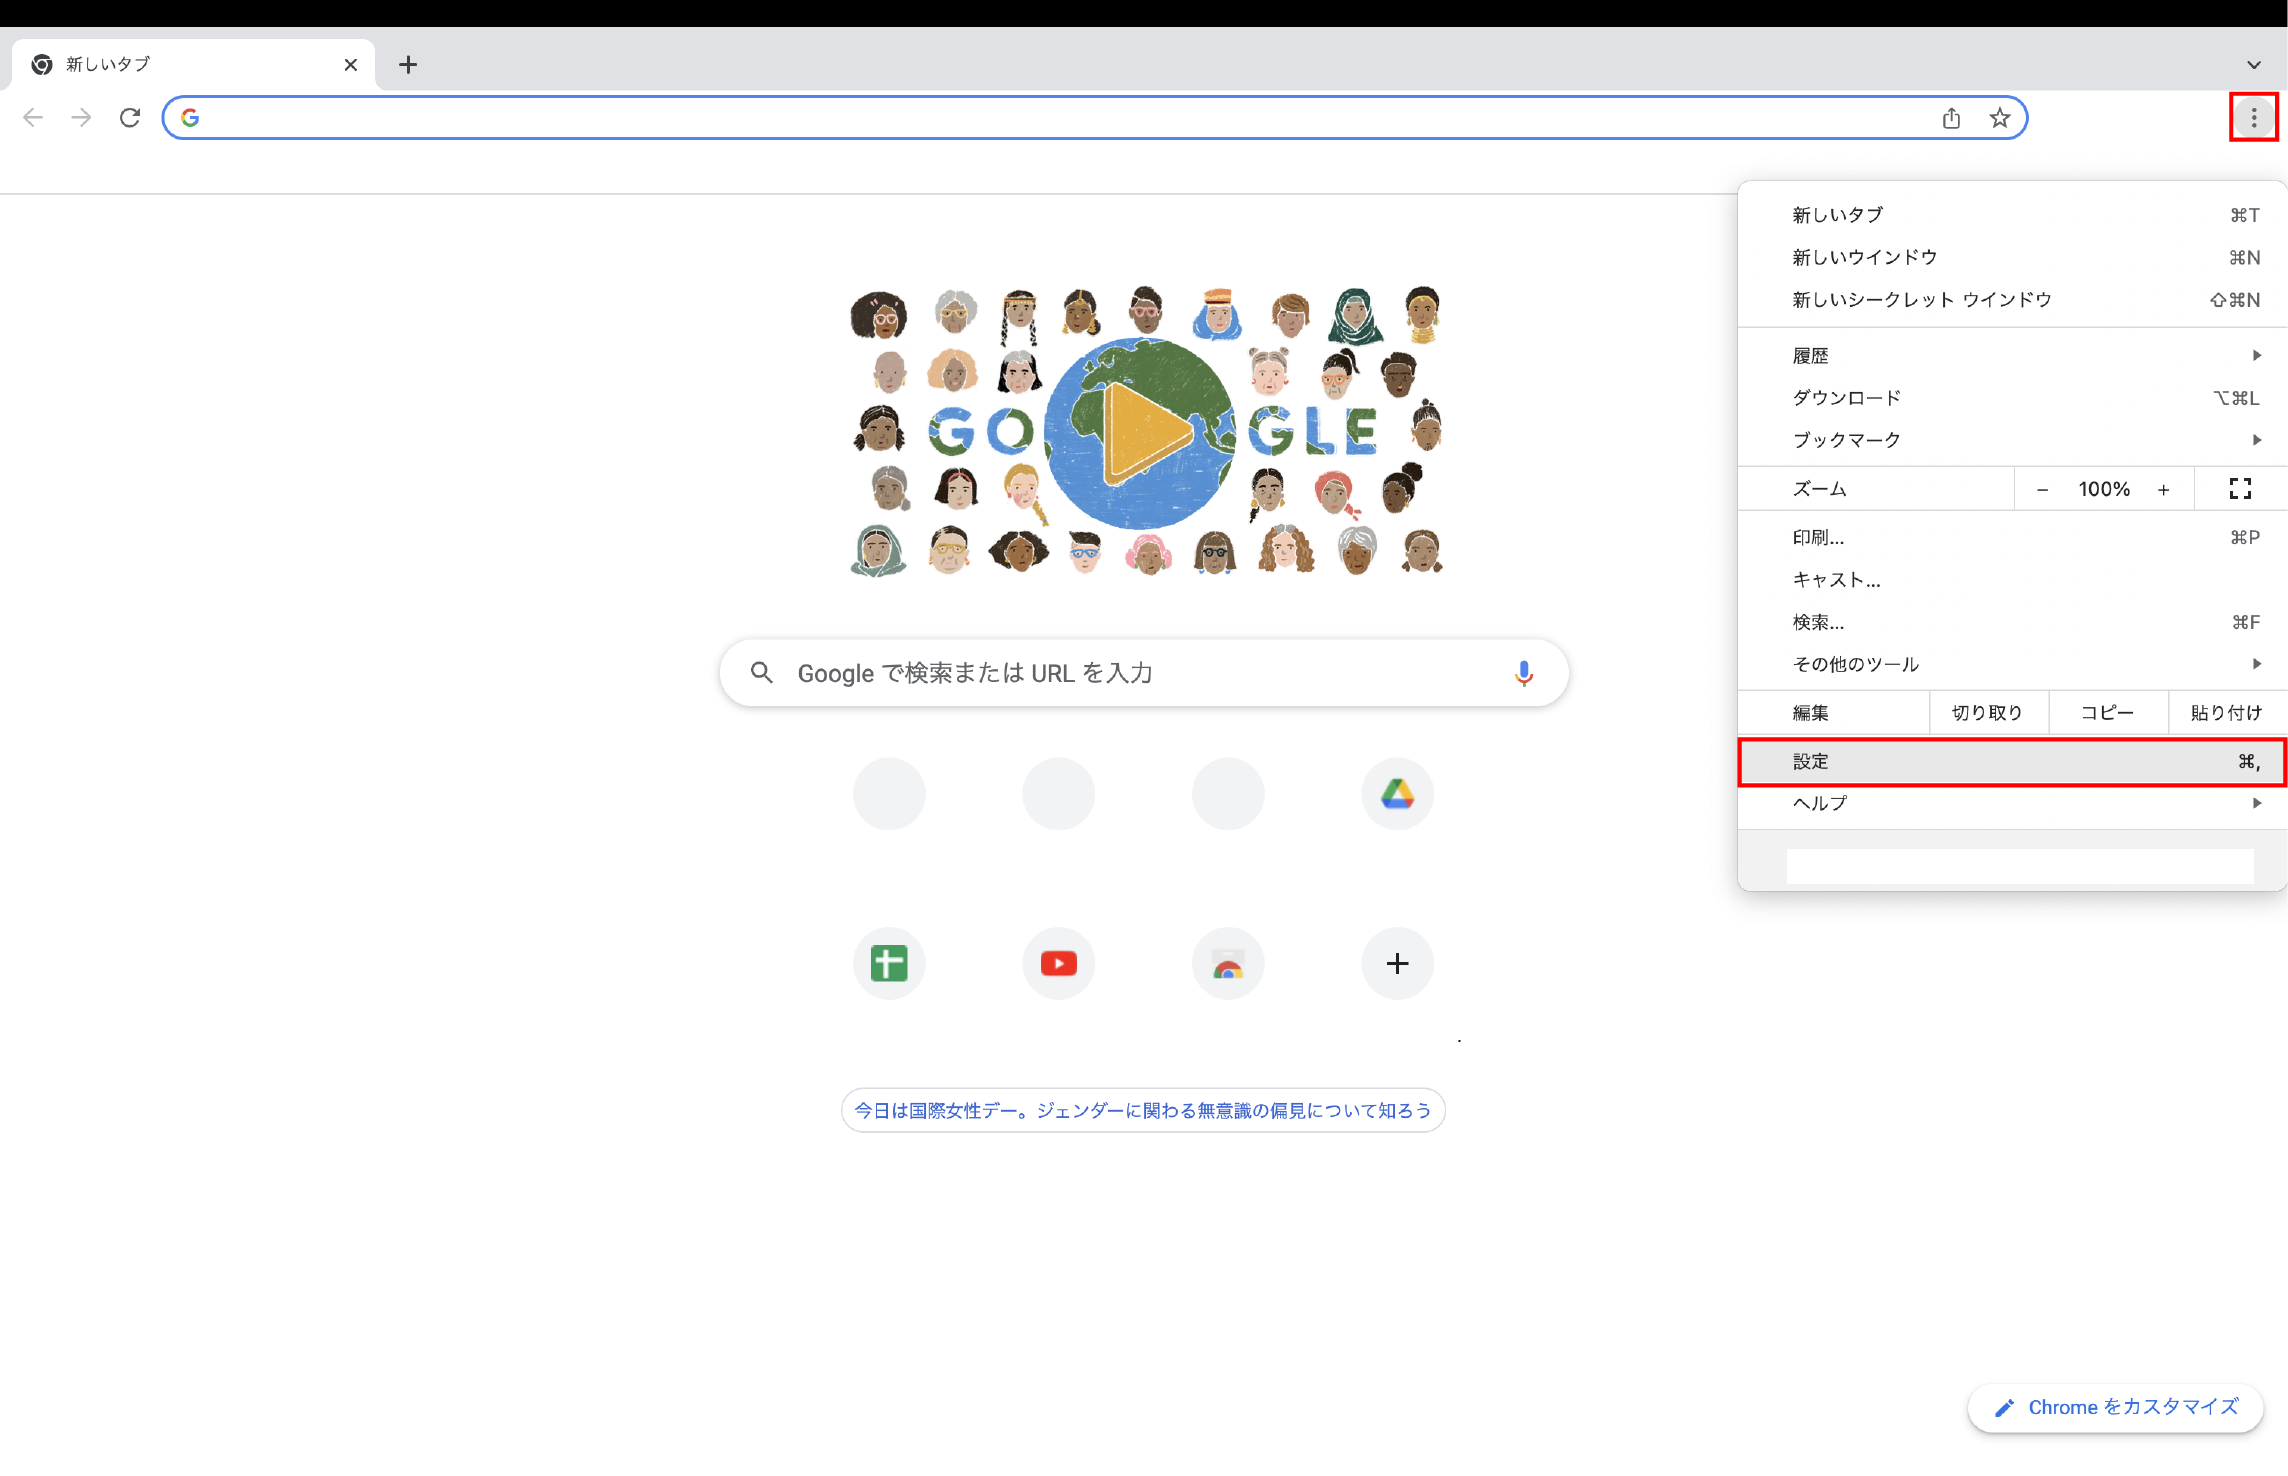Image resolution: width=2288 pixels, height=1476 pixels.
Task: Click the Google search box
Action: click(x=1144, y=673)
